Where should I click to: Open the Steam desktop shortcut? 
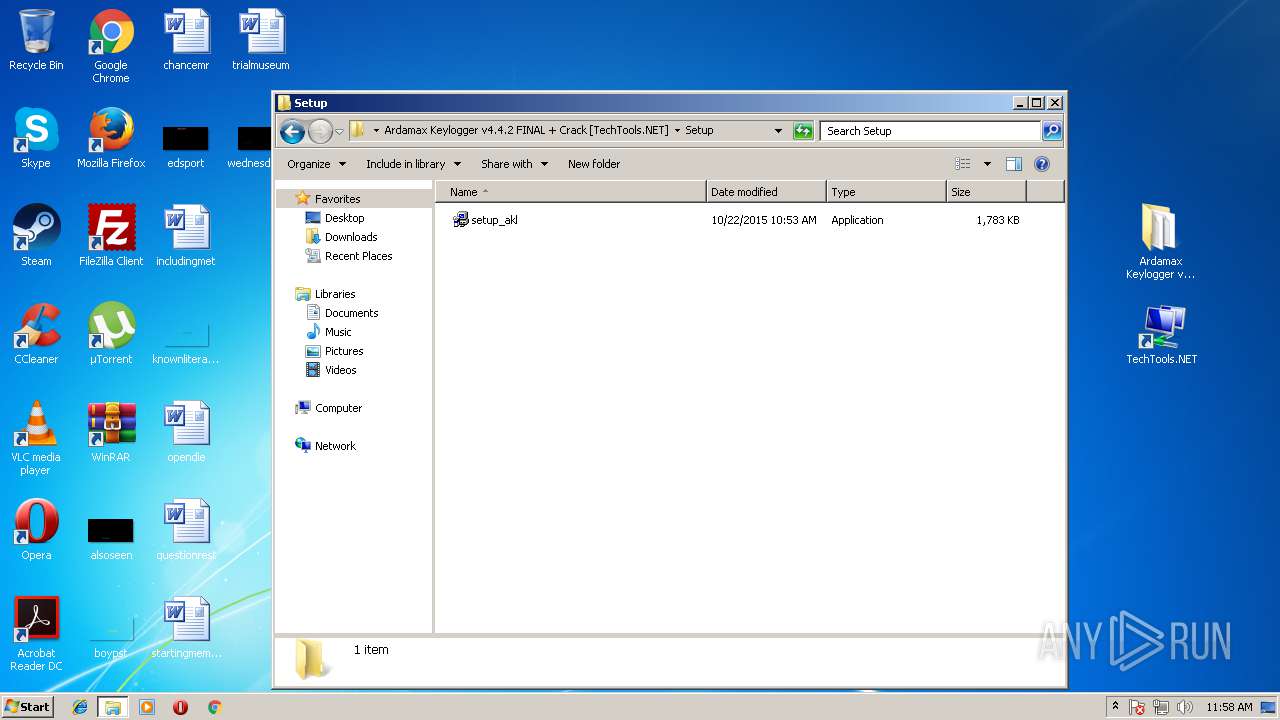pos(36,236)
